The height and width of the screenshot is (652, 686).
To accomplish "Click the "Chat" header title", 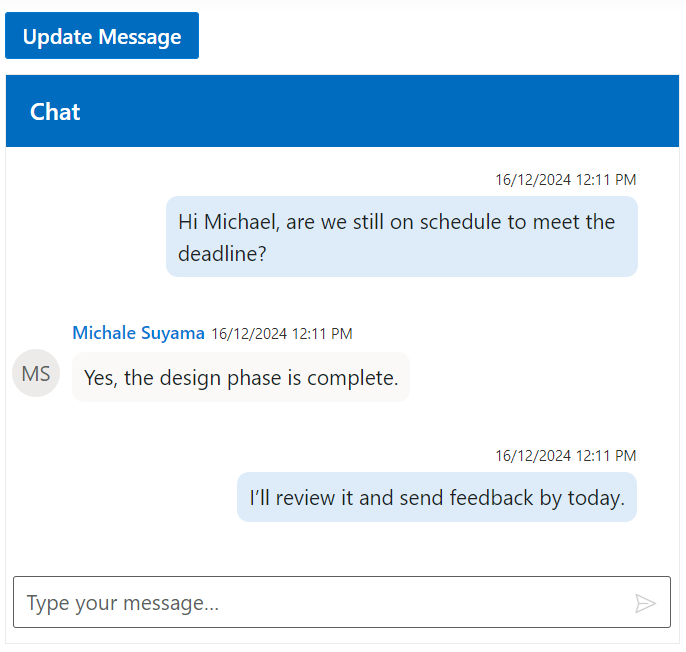I will (55, 111).
